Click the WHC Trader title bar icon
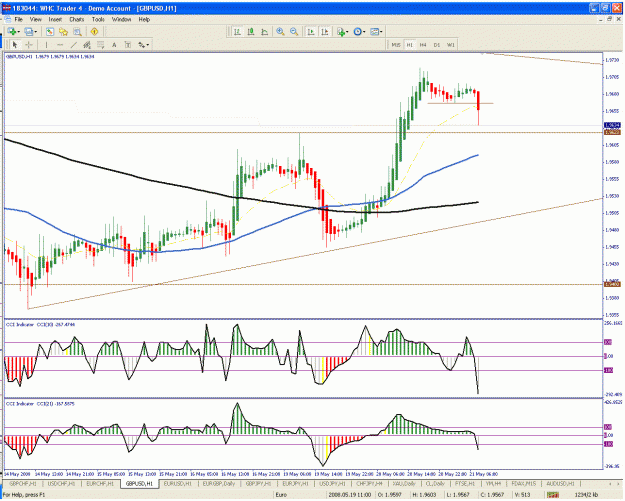This screenshot has height=501, width=625. click(x=6, y=8)
